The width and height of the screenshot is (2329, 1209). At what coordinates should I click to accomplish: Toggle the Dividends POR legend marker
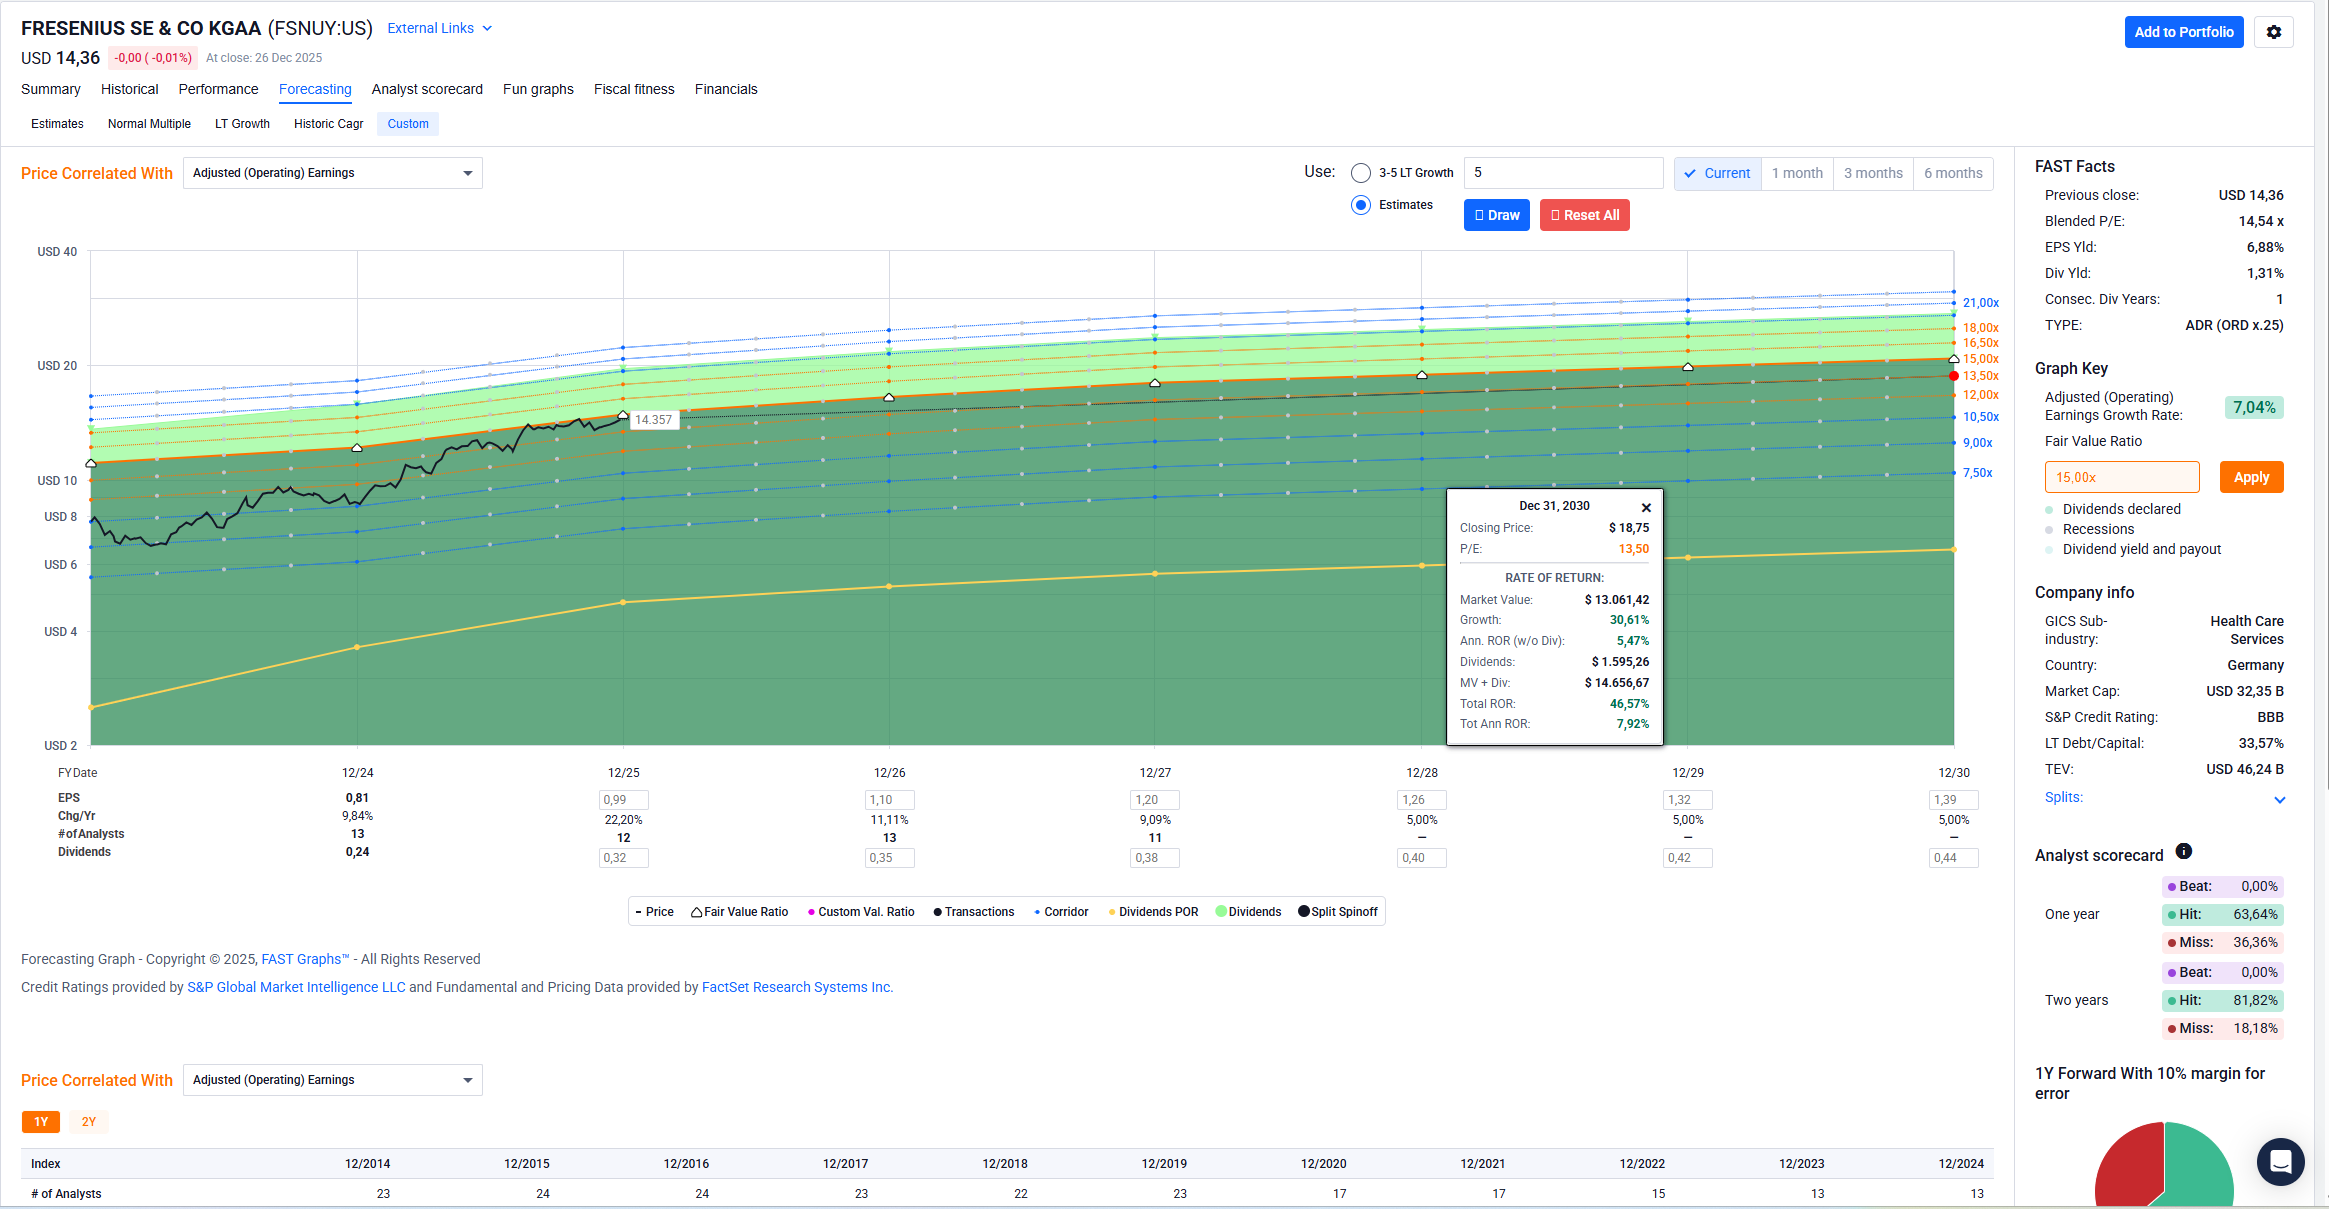click(1112, 912)
